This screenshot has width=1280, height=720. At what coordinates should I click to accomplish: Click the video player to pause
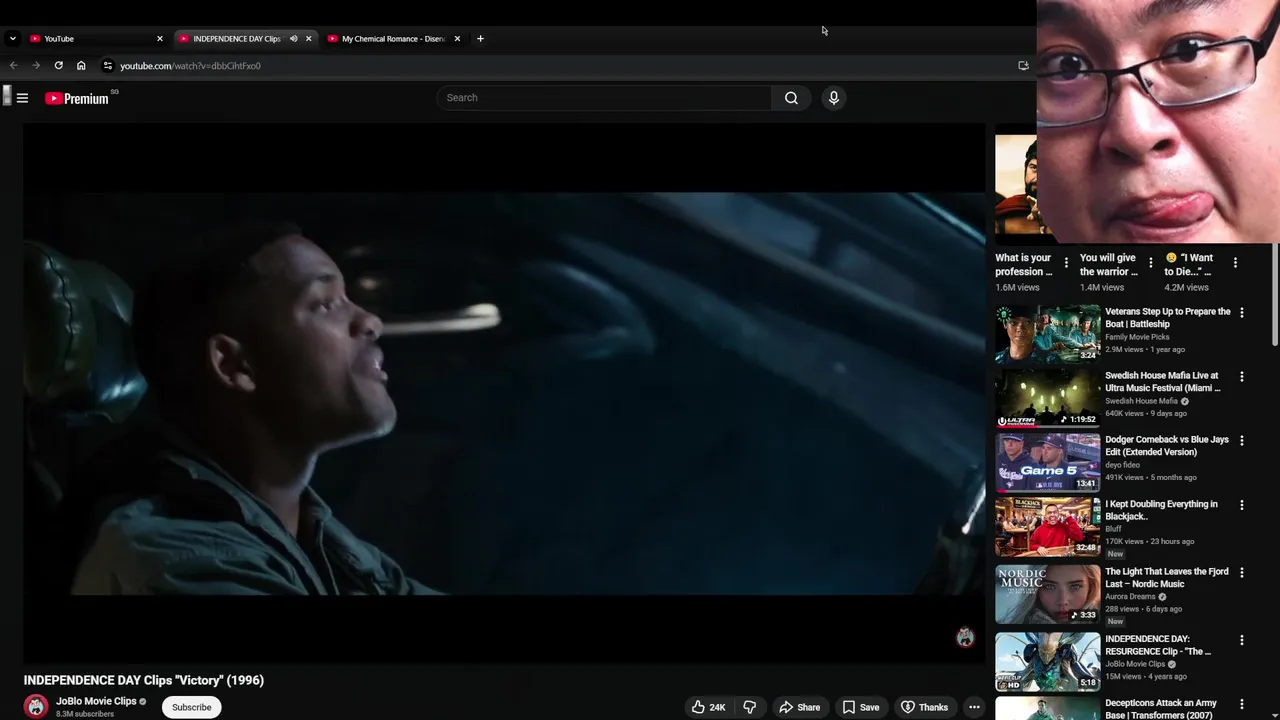point(504,393)
